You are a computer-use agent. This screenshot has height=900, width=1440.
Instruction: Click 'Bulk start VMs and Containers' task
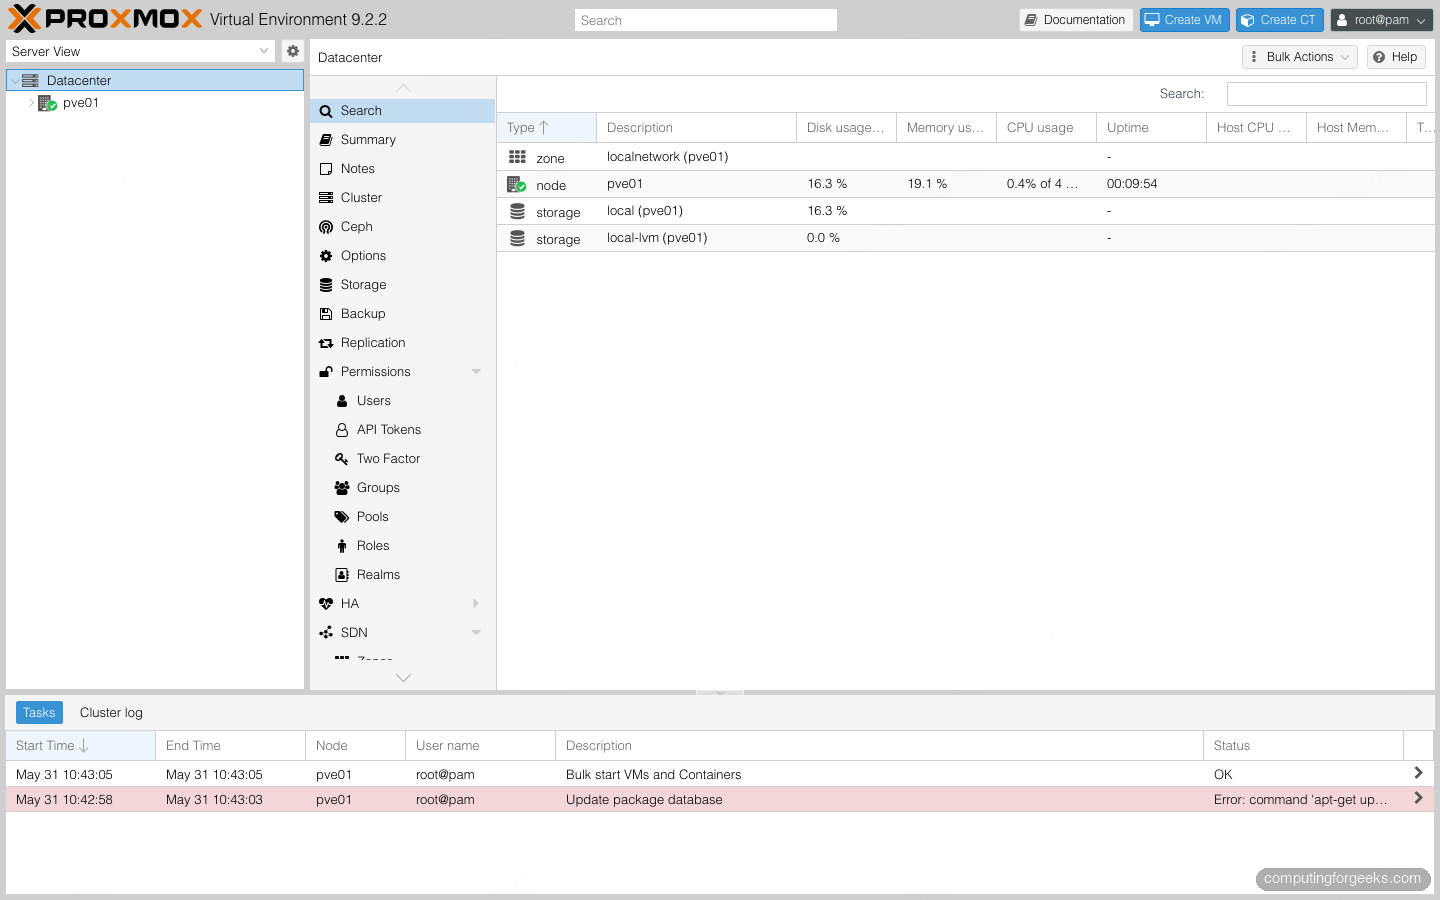coord(654,775)
